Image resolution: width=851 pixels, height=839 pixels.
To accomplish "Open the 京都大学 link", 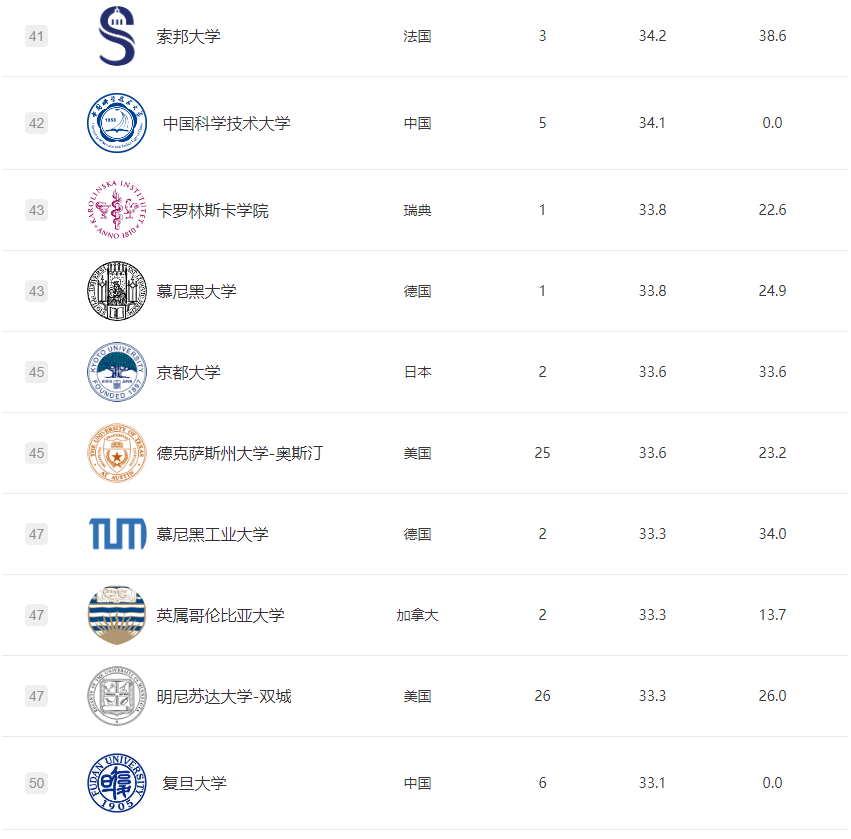I will coord(188,372).
